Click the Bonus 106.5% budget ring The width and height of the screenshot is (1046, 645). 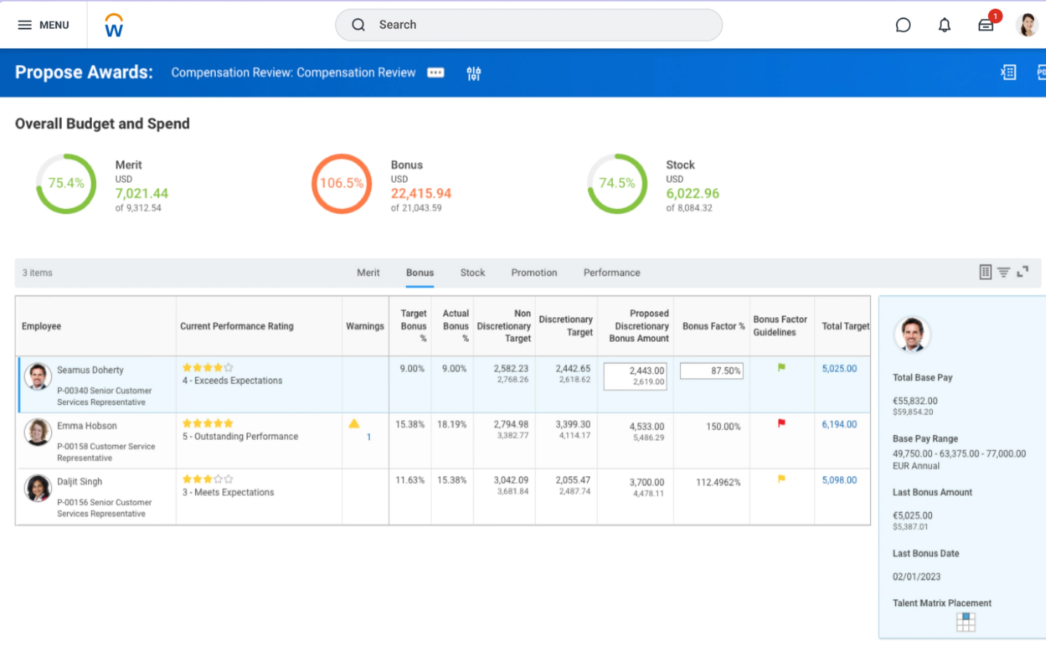click(x=341, y=184)
